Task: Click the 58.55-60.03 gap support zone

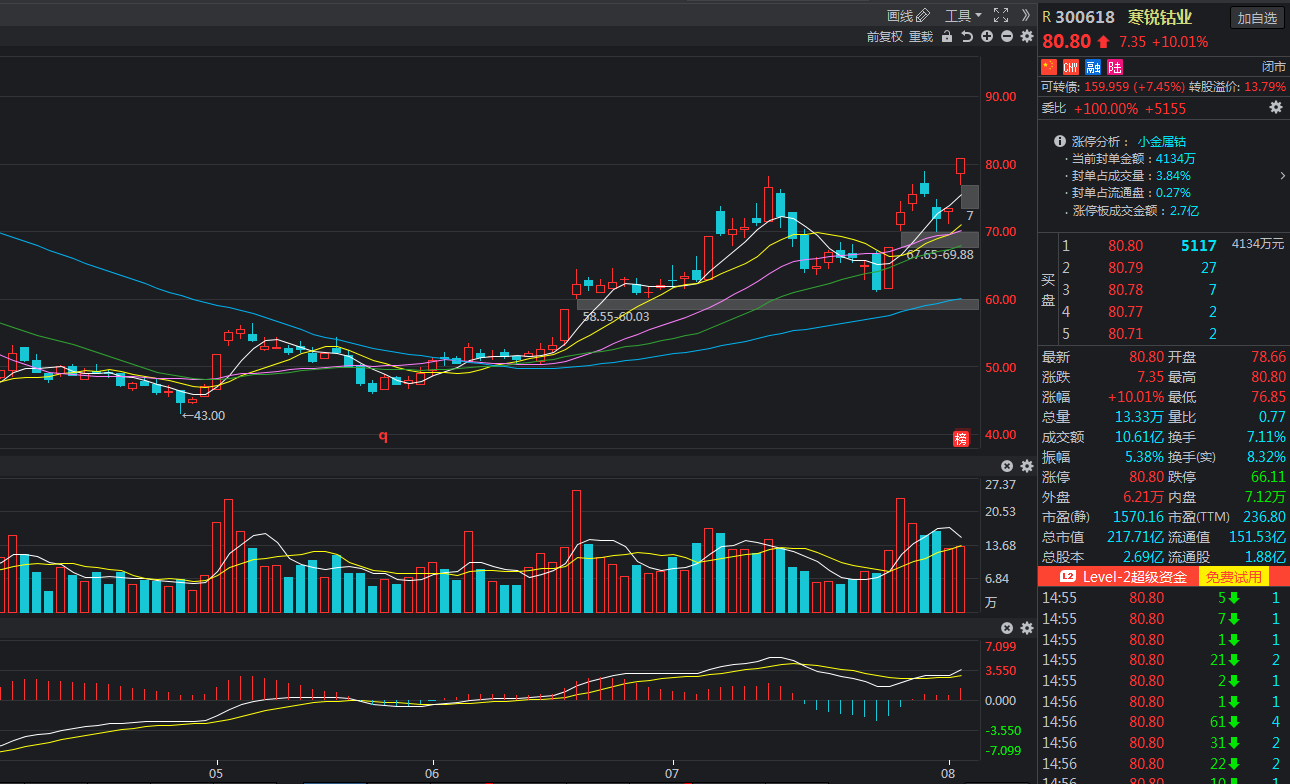Action: [777, 304]
